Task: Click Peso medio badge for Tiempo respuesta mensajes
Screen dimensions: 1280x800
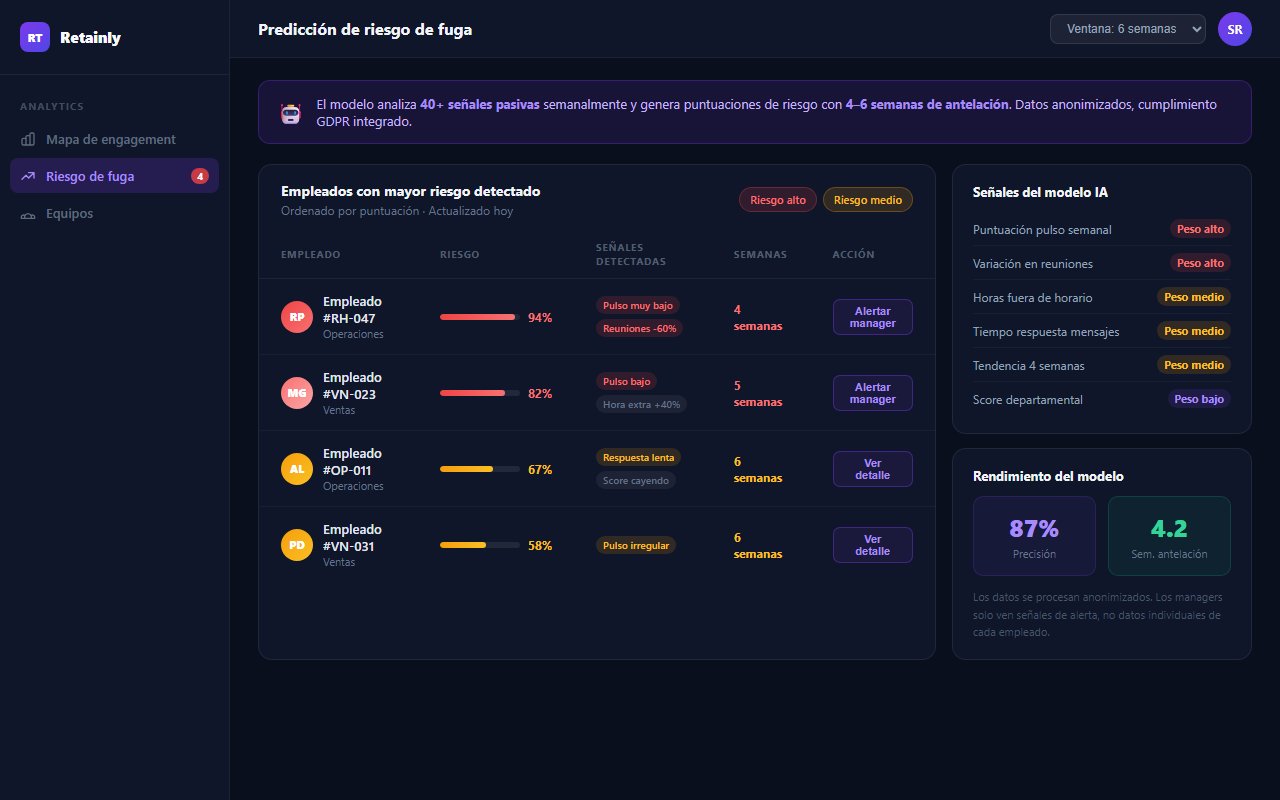Action: click(x=1194, y=331)
